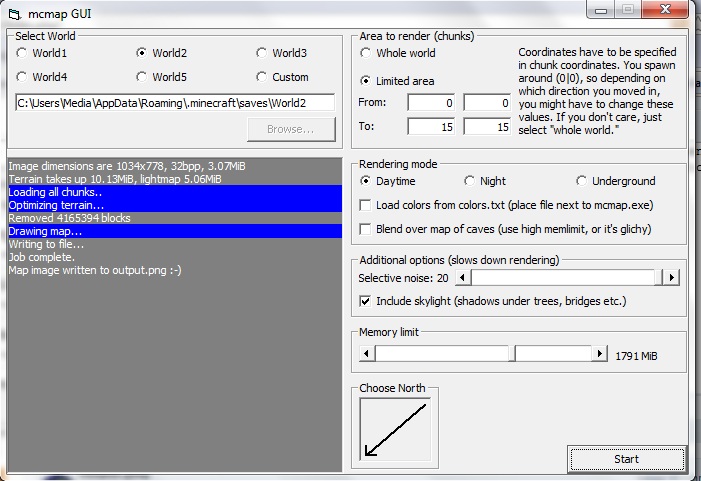The height and width of the screenshot is (481, 701).
Task: Minimize the mcmap GUI window
Action: 601,10
